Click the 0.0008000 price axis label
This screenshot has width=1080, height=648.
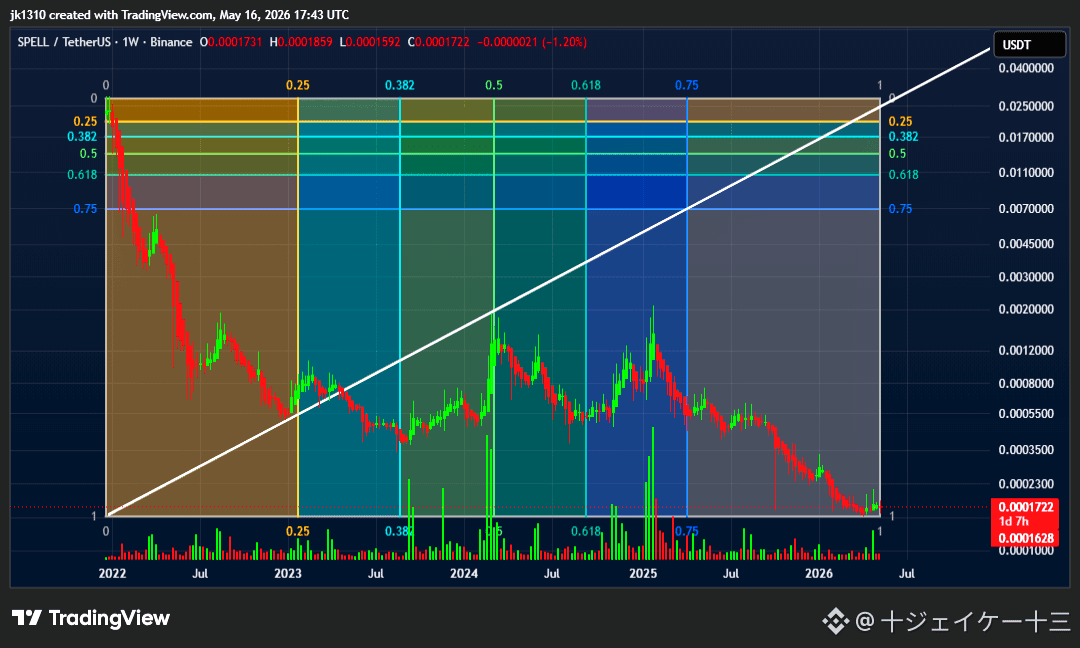[1026, 384]
